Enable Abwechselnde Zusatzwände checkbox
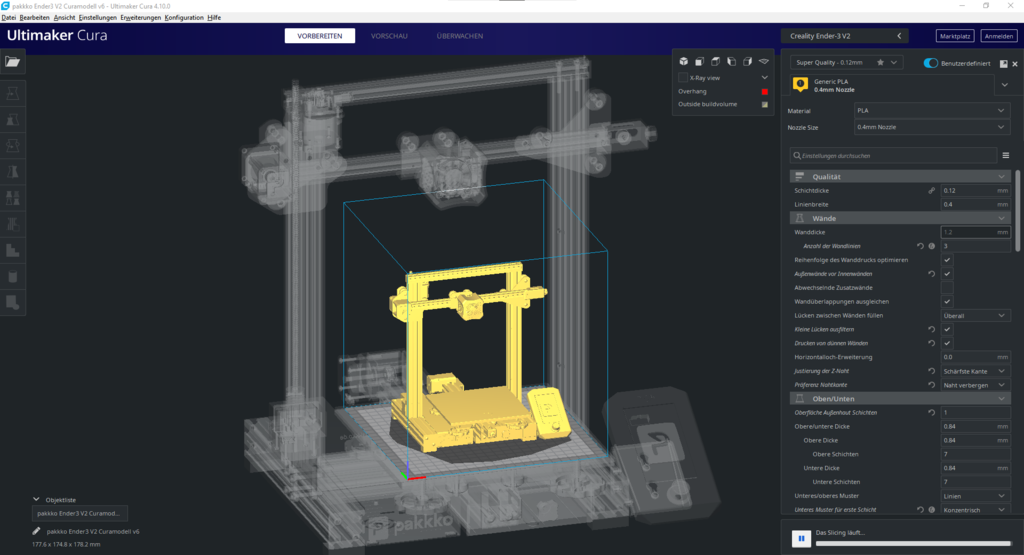Viewport: 1024px width, 555px height. (947, 287)
